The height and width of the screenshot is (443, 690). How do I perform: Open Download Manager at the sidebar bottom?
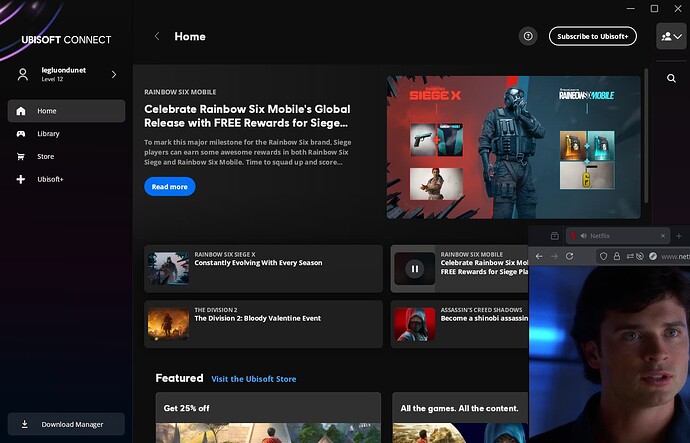(66, 424)
